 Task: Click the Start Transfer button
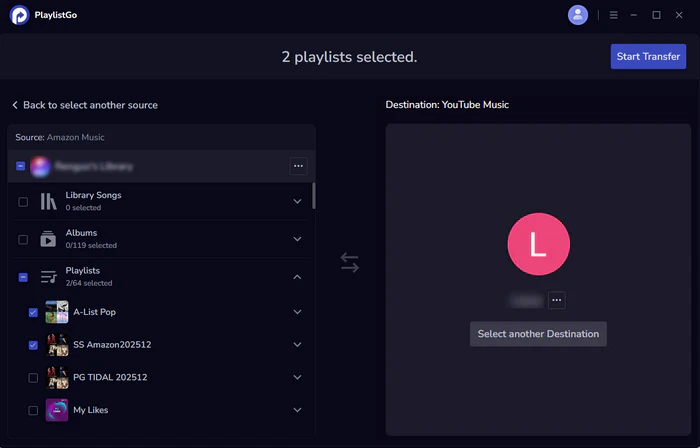click(648, 56)
